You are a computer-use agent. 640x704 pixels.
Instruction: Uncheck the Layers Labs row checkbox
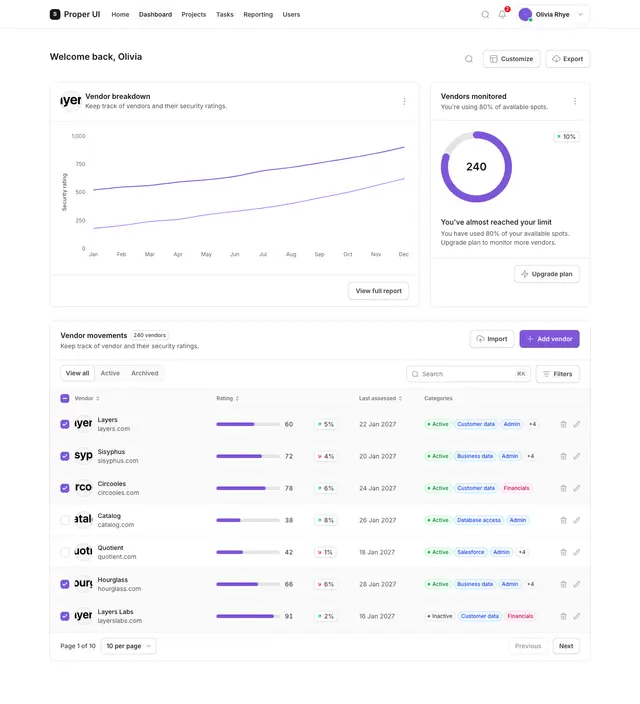[x=65, y=616]
